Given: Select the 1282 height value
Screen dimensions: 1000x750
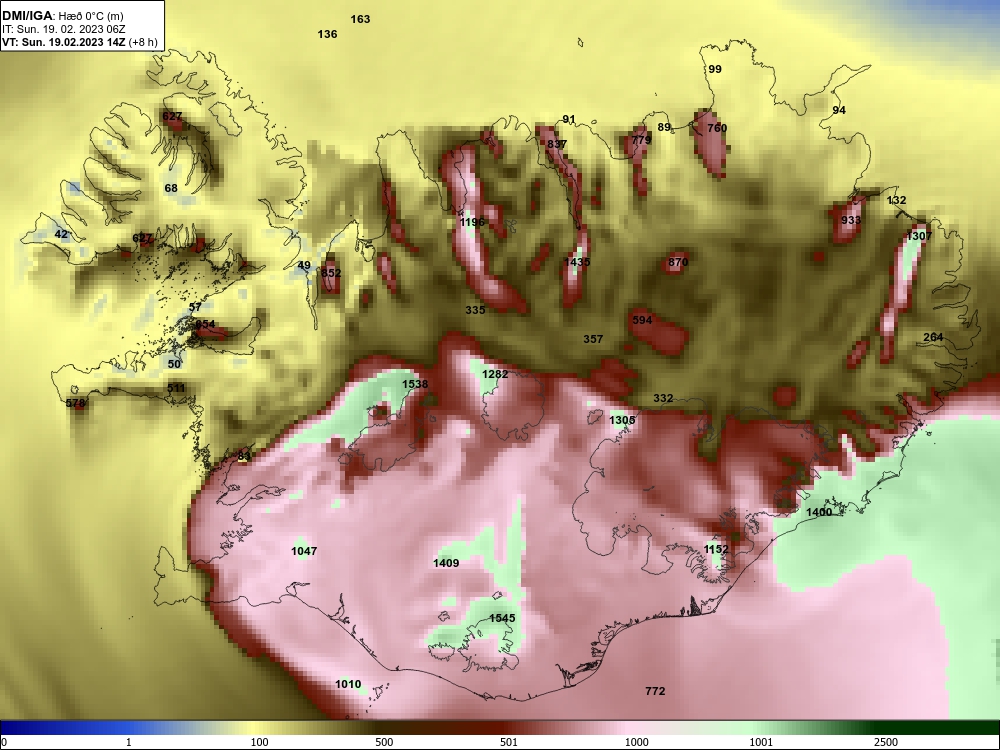Looking at the screenshot, I should (495, 374).
